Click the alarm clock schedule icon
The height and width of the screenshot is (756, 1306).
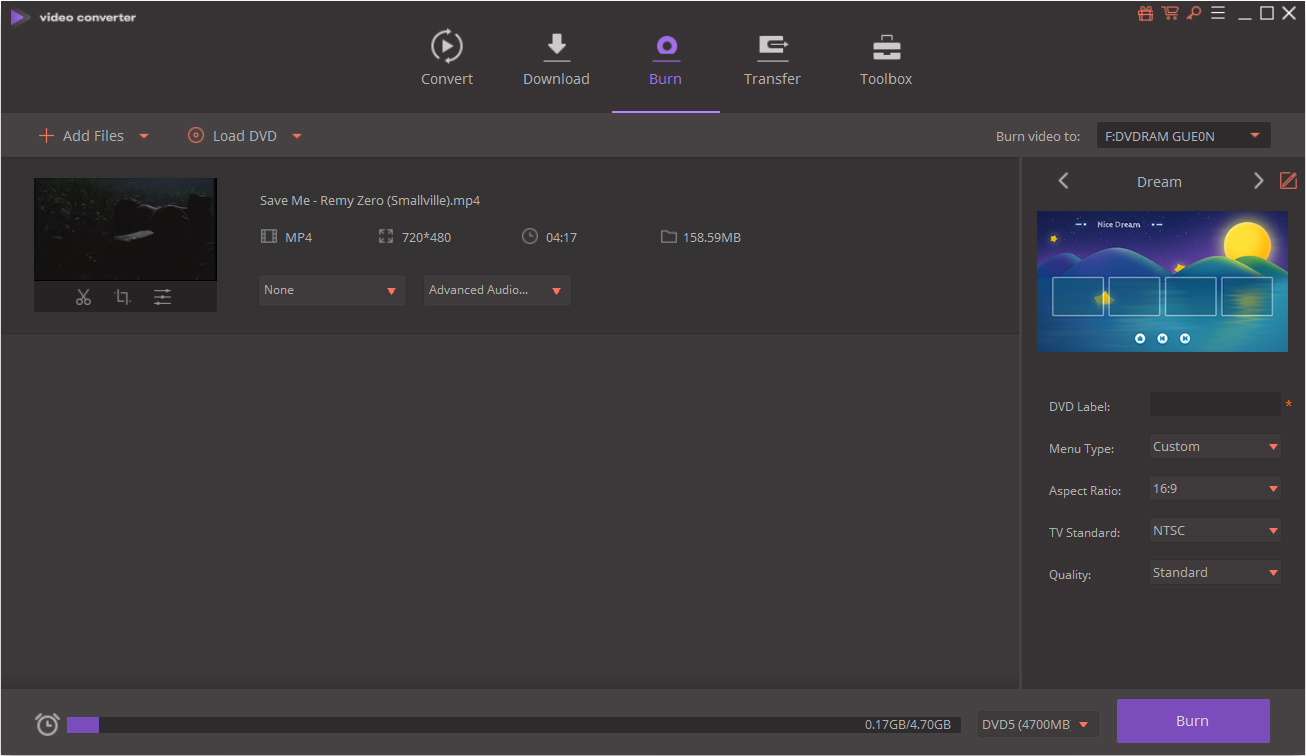coord(47,724)
